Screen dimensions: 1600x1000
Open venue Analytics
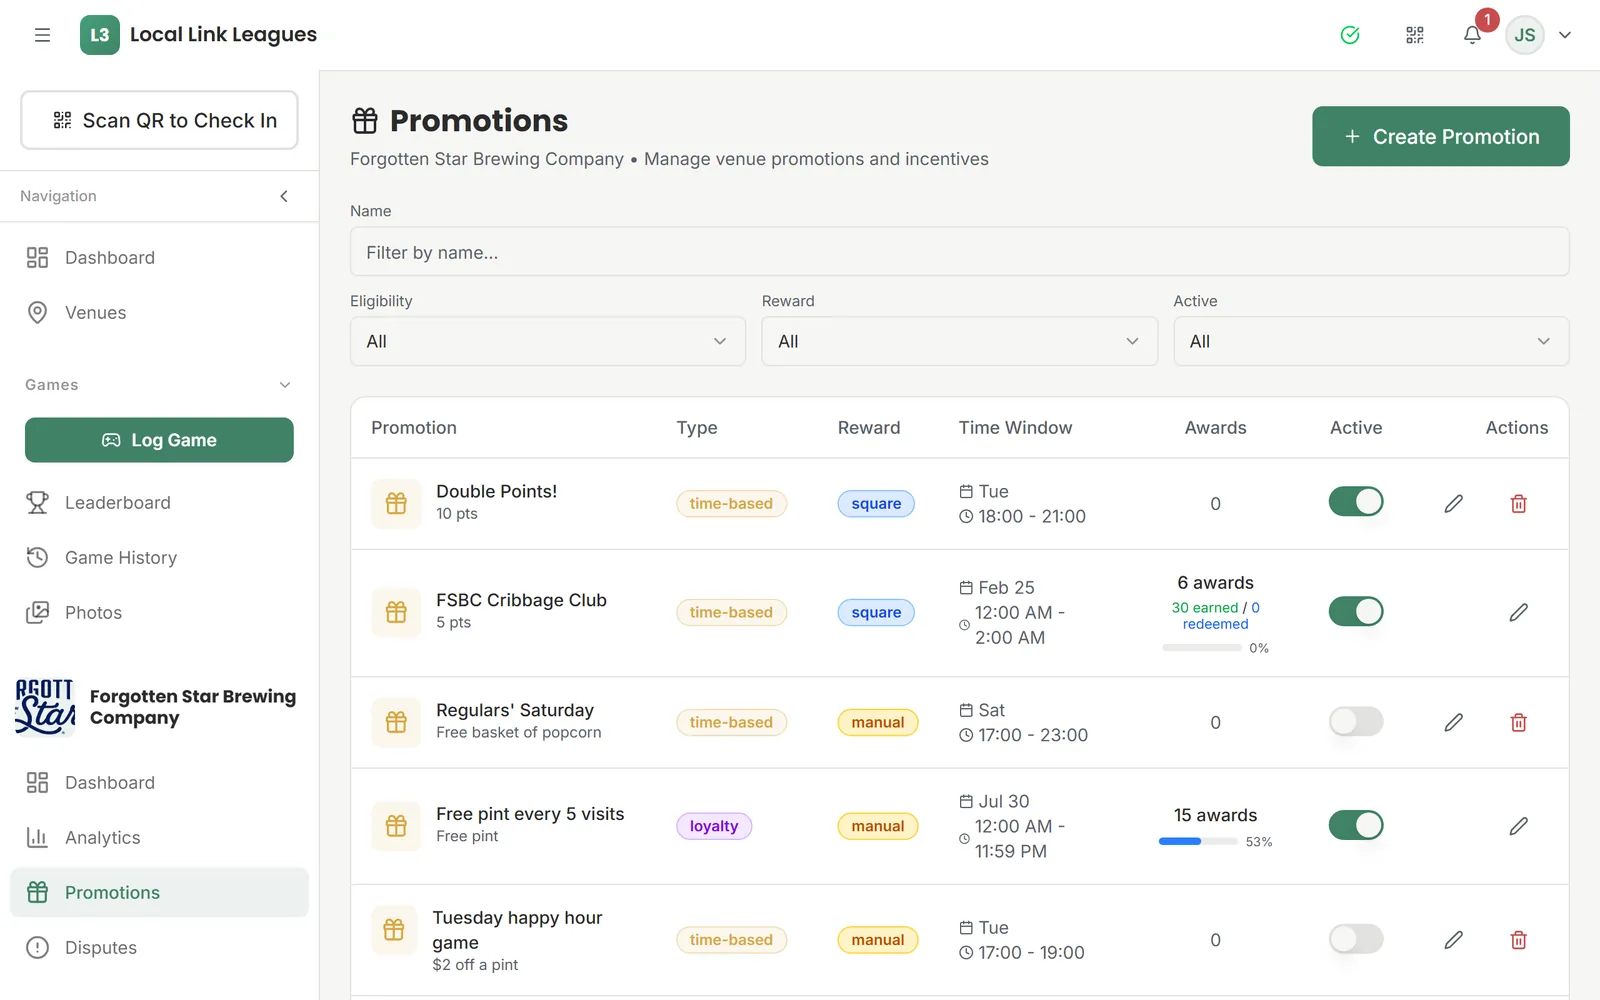click(160, 838)
